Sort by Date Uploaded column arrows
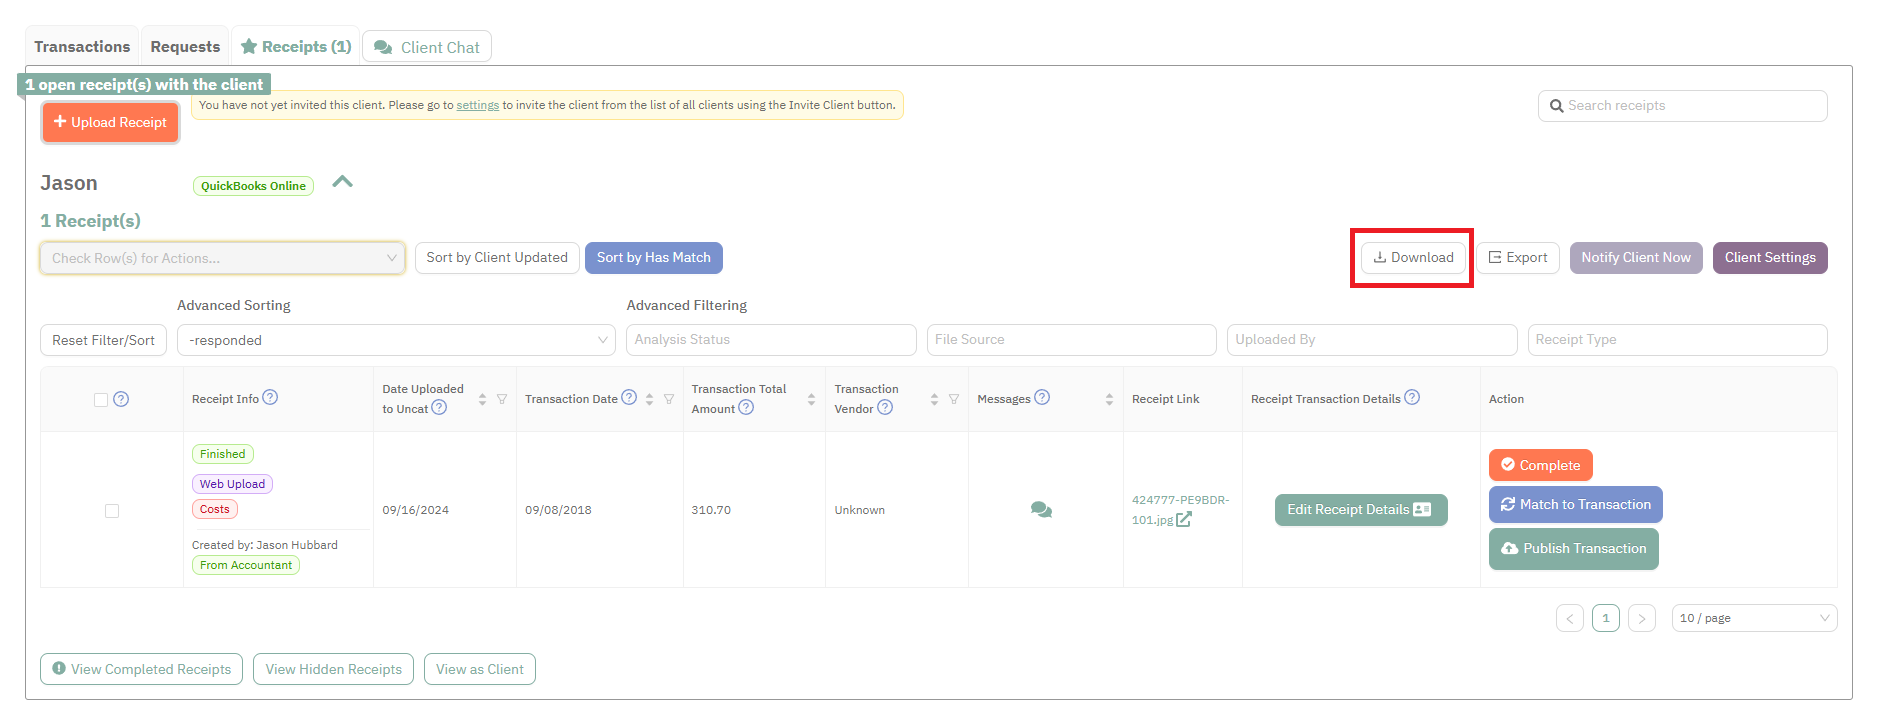Viewport: 1877px width, 712px height. coord(482,399)
